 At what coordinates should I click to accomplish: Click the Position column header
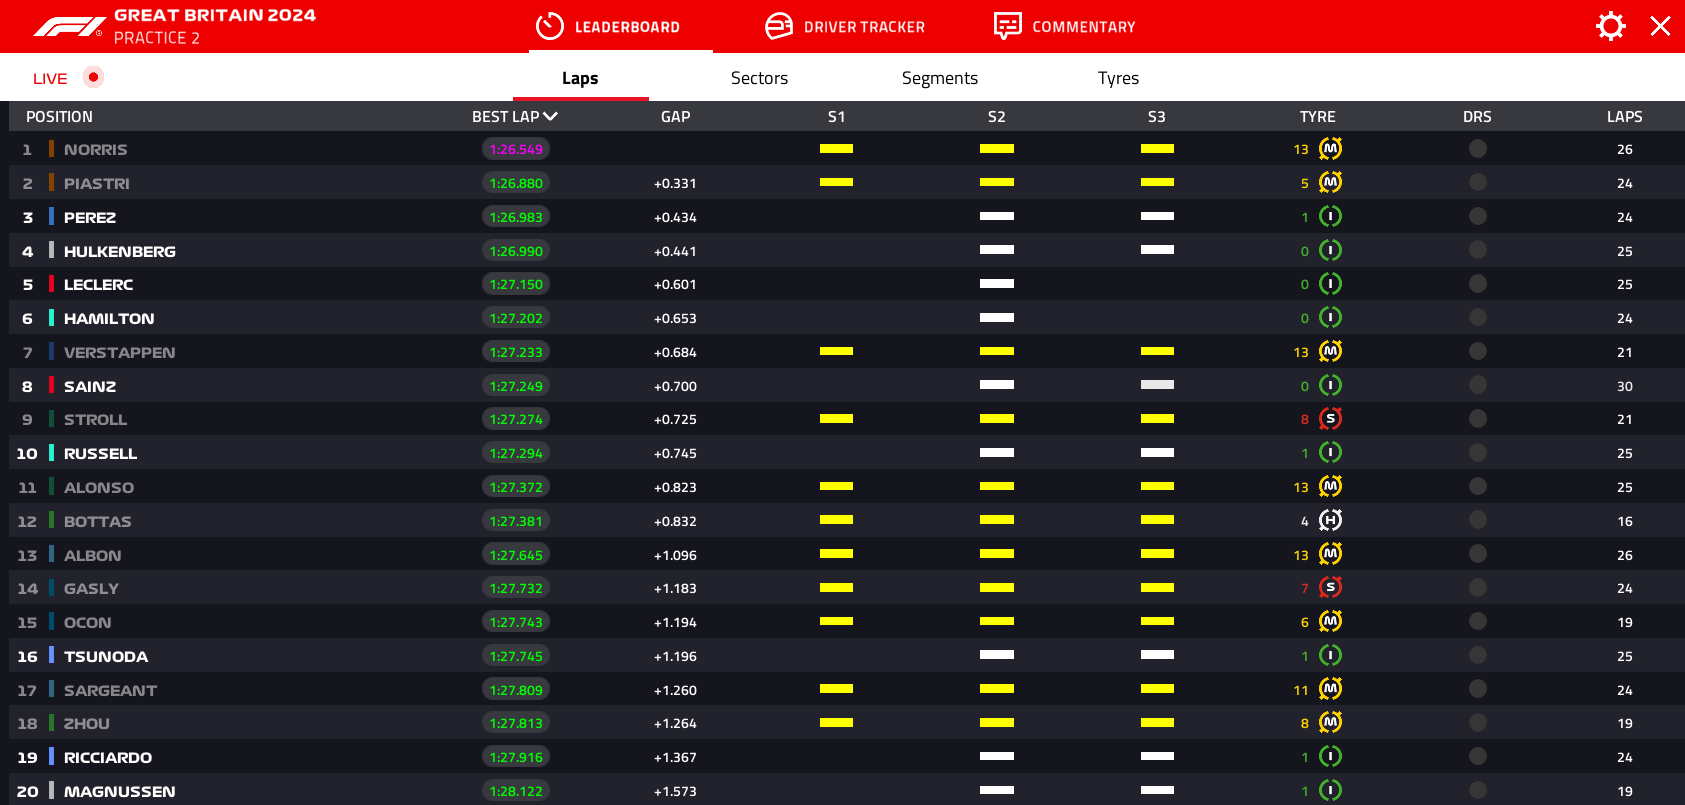point(59,117)
